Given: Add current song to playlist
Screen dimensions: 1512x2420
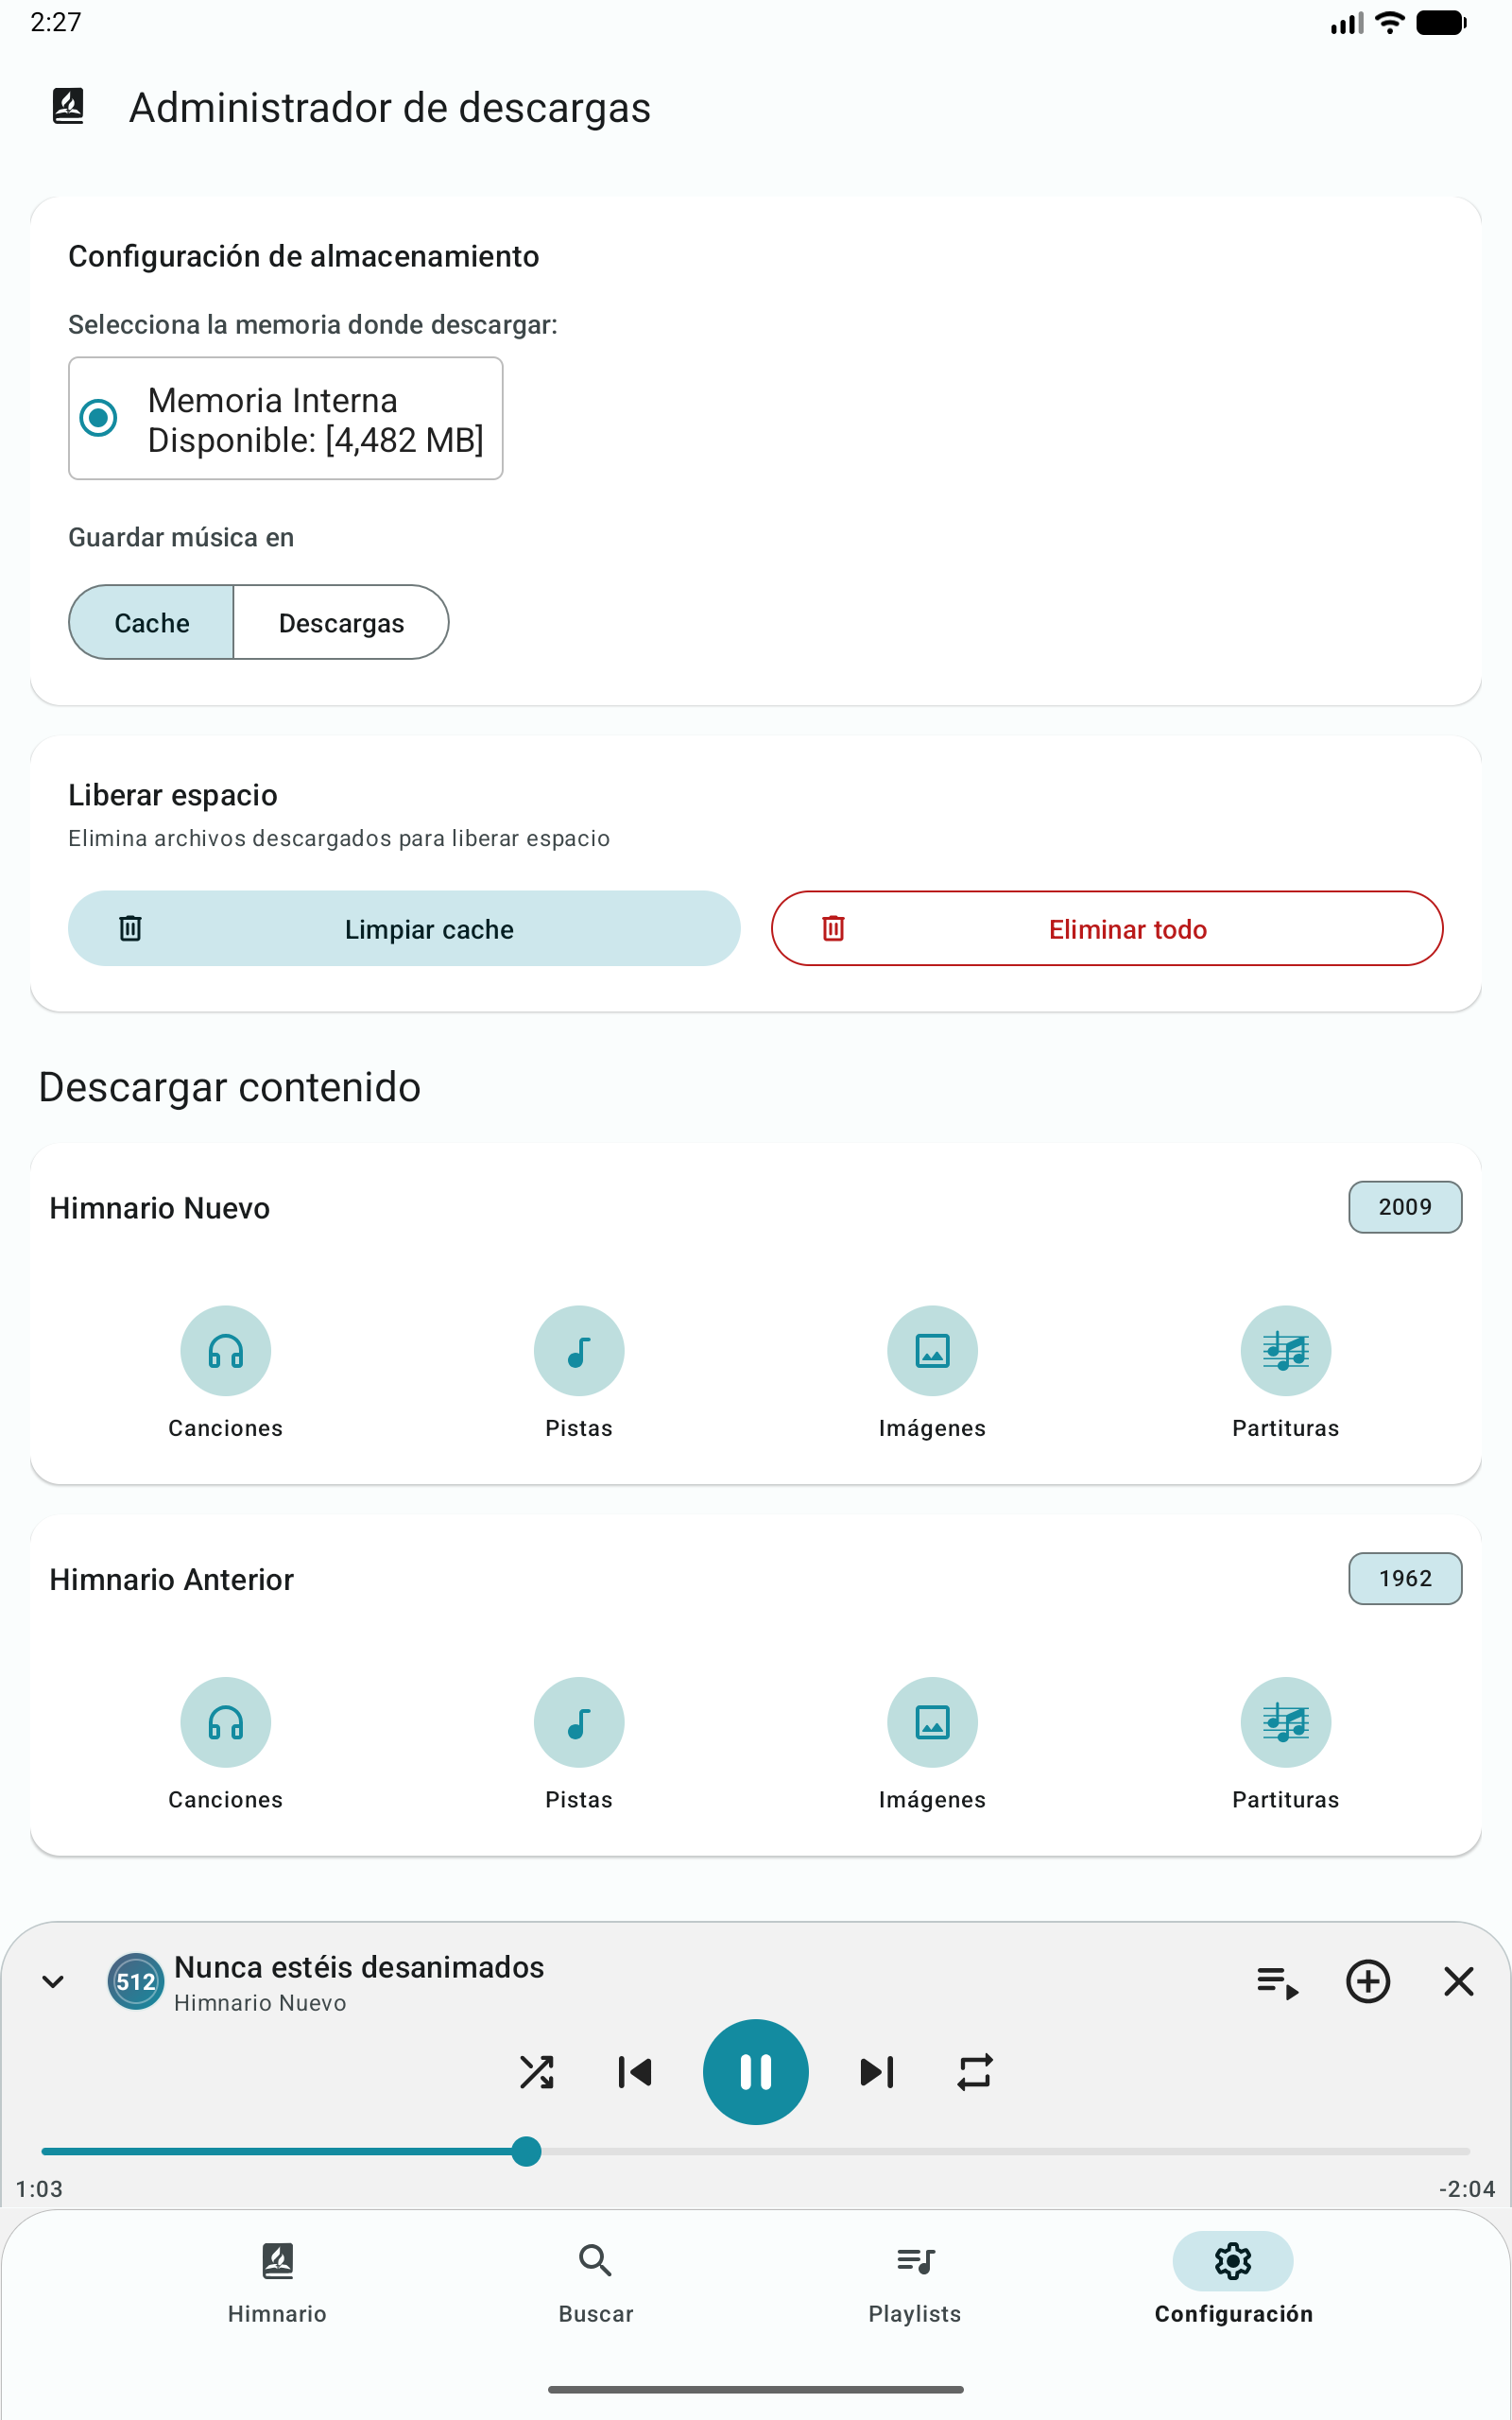Looking at the screenshot, I should [1368, 1981].
